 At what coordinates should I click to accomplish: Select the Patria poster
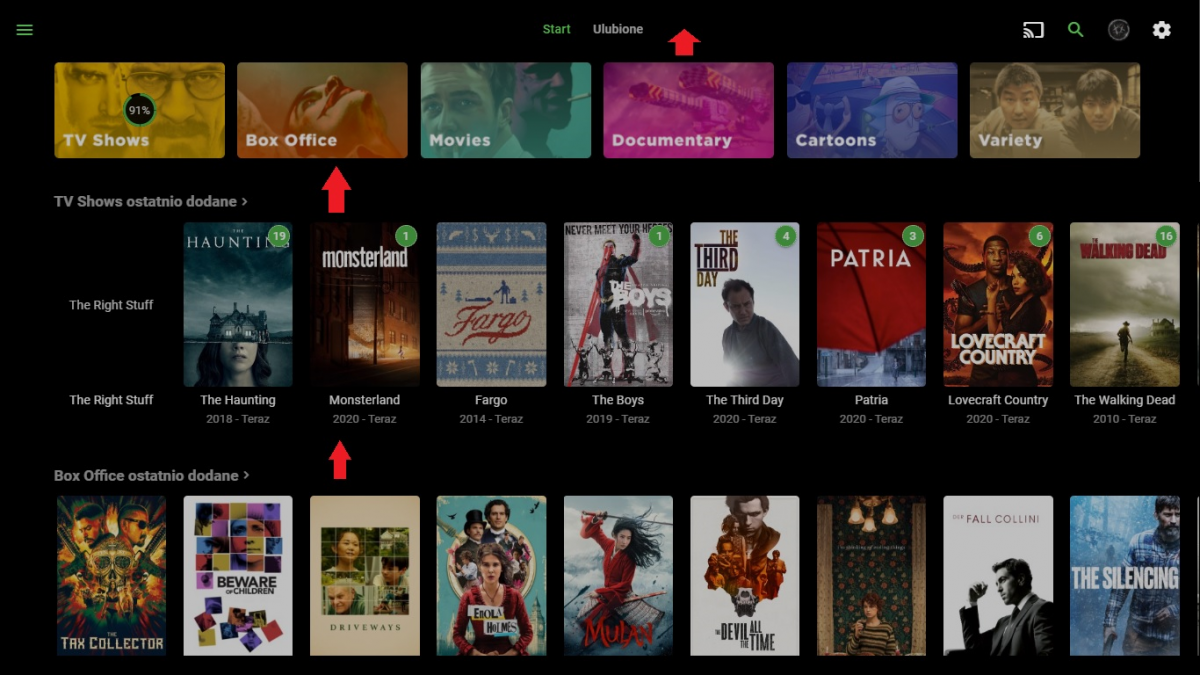tap(872, 304)
